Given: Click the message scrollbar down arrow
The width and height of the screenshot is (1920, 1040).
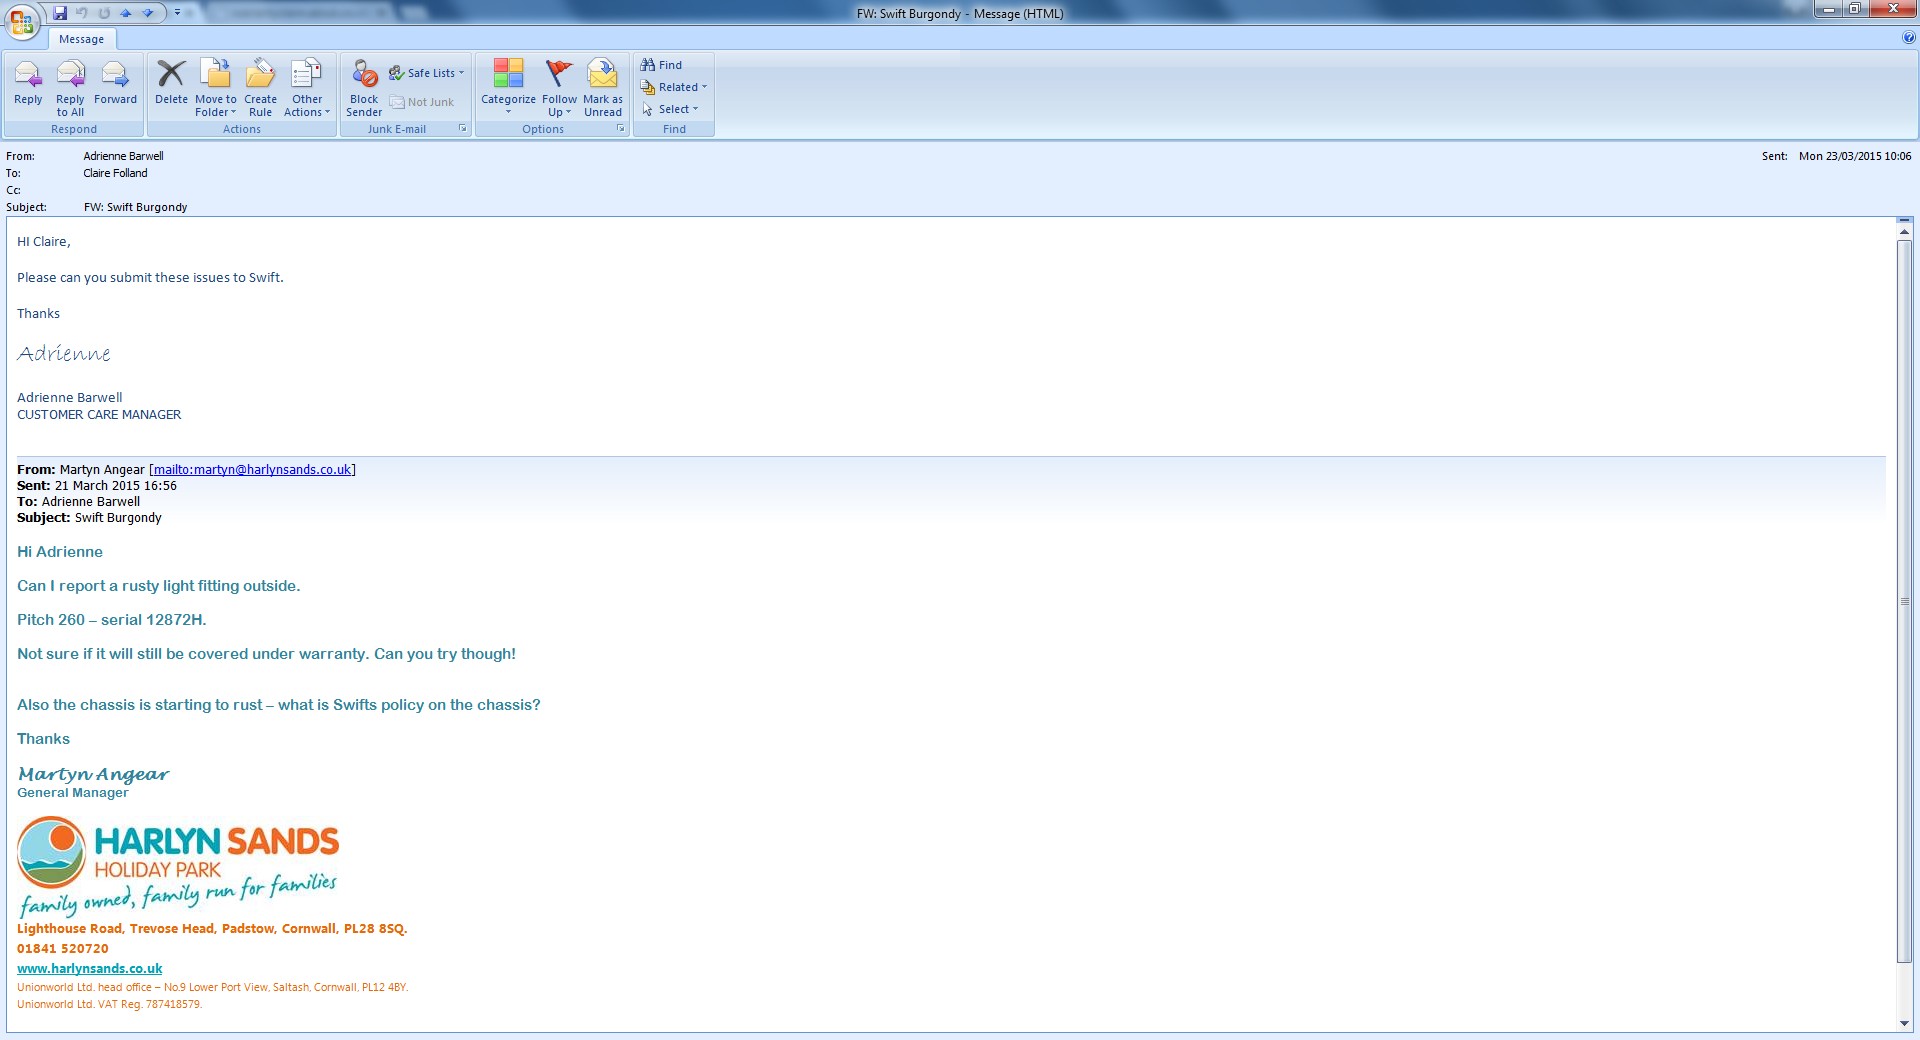Looking at the screenshot, I should coord(1904,1023).
